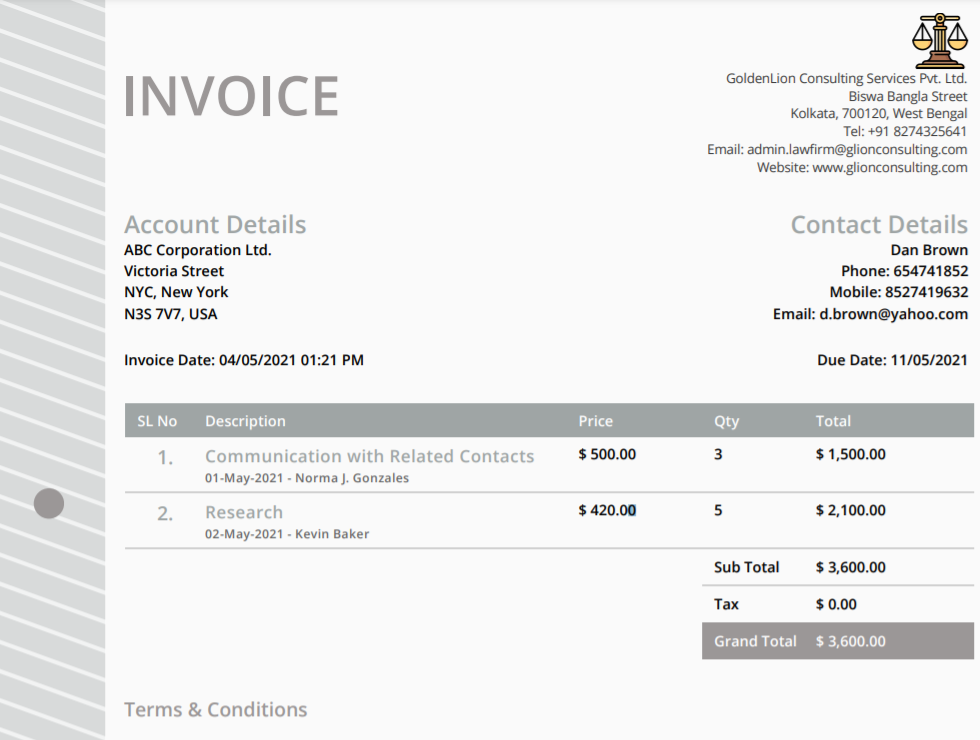This screenshot has width=980, height=740.
Task: Click the NYC, New York line
Action: click(176, 292)
